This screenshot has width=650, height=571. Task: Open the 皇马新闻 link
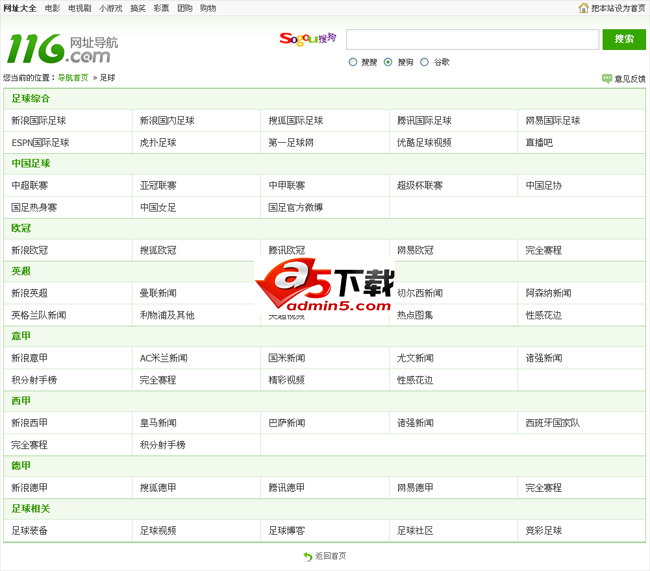[x=158, y=423]
